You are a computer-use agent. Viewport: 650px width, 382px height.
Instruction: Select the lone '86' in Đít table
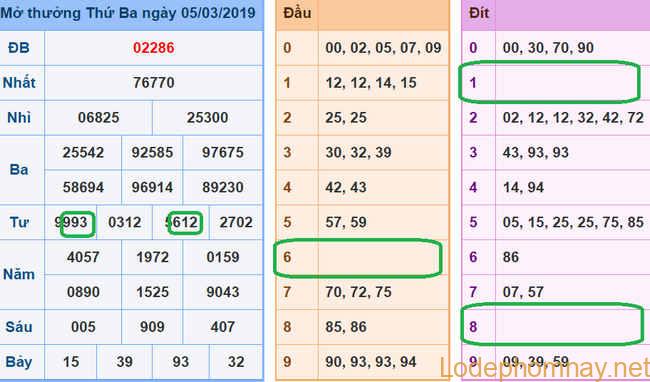(x=511, y=257)
